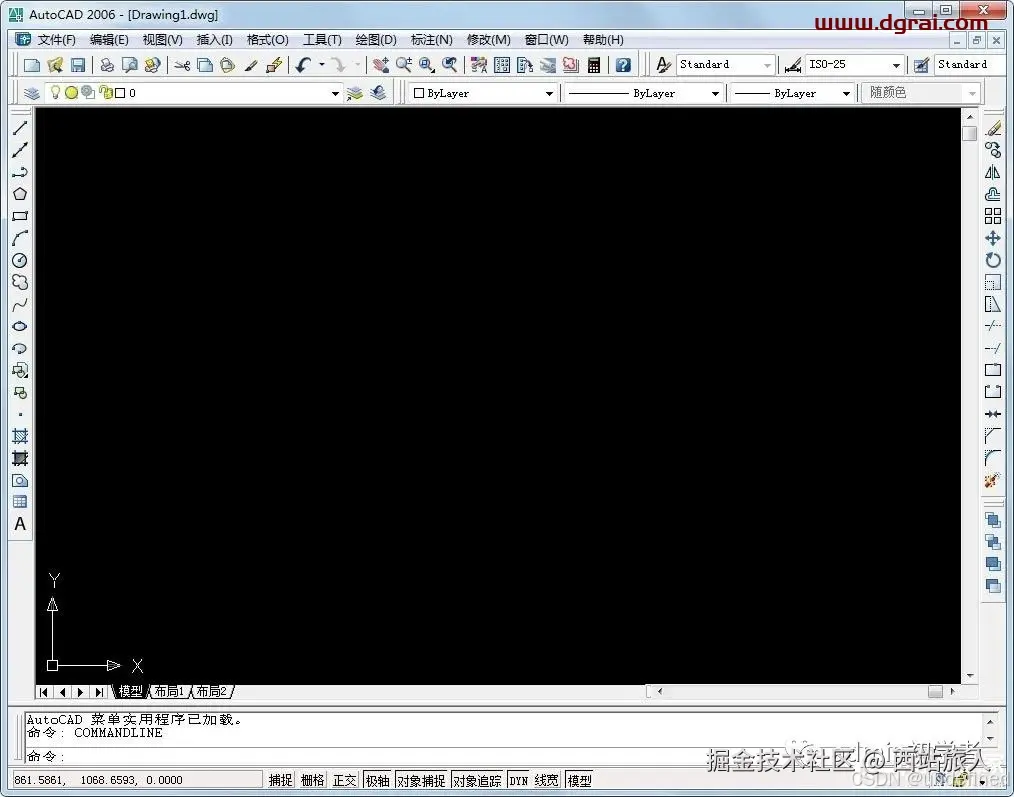Select the Mirror tool
1014x797 pixels.
tap(992, 171)
